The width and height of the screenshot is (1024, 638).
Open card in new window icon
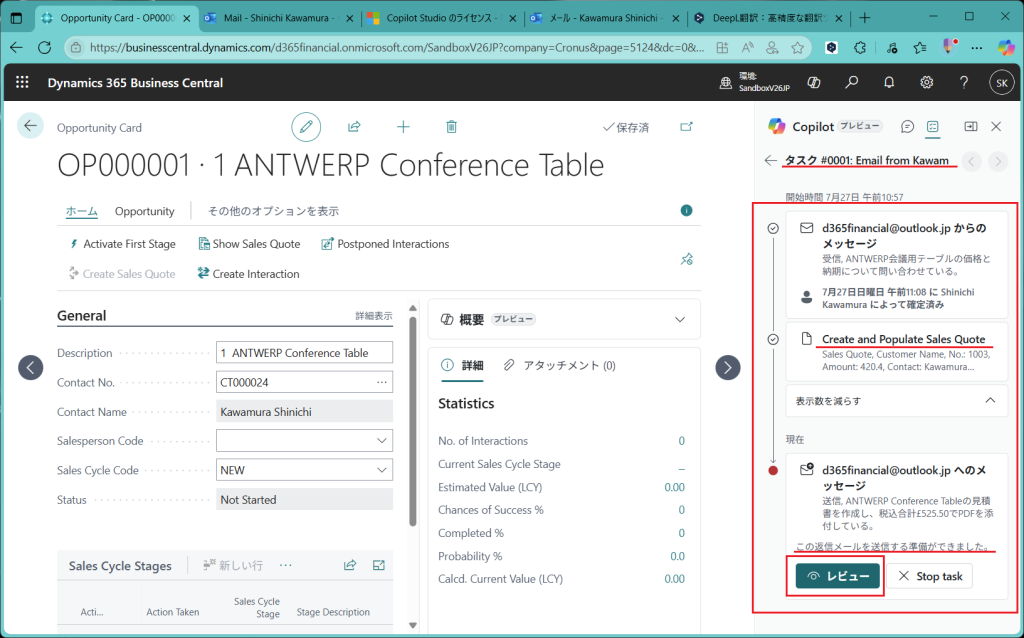coord(686,127)
